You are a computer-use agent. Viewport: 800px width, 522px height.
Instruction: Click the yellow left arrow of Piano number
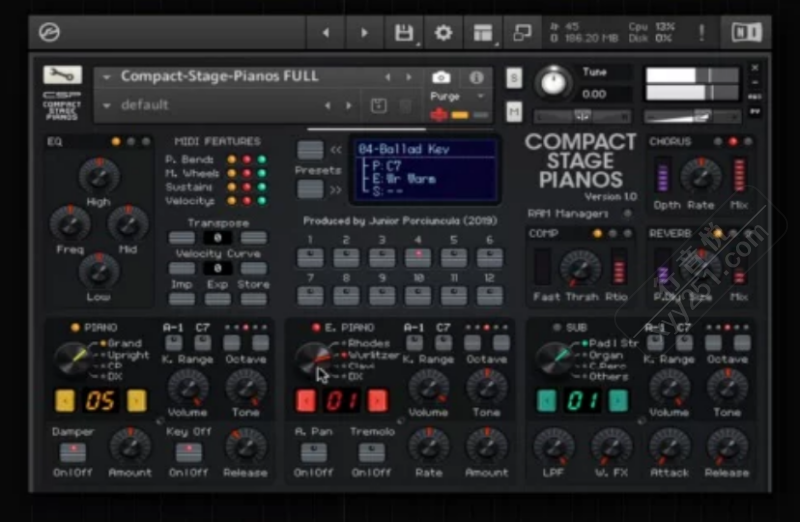[65, 401]
